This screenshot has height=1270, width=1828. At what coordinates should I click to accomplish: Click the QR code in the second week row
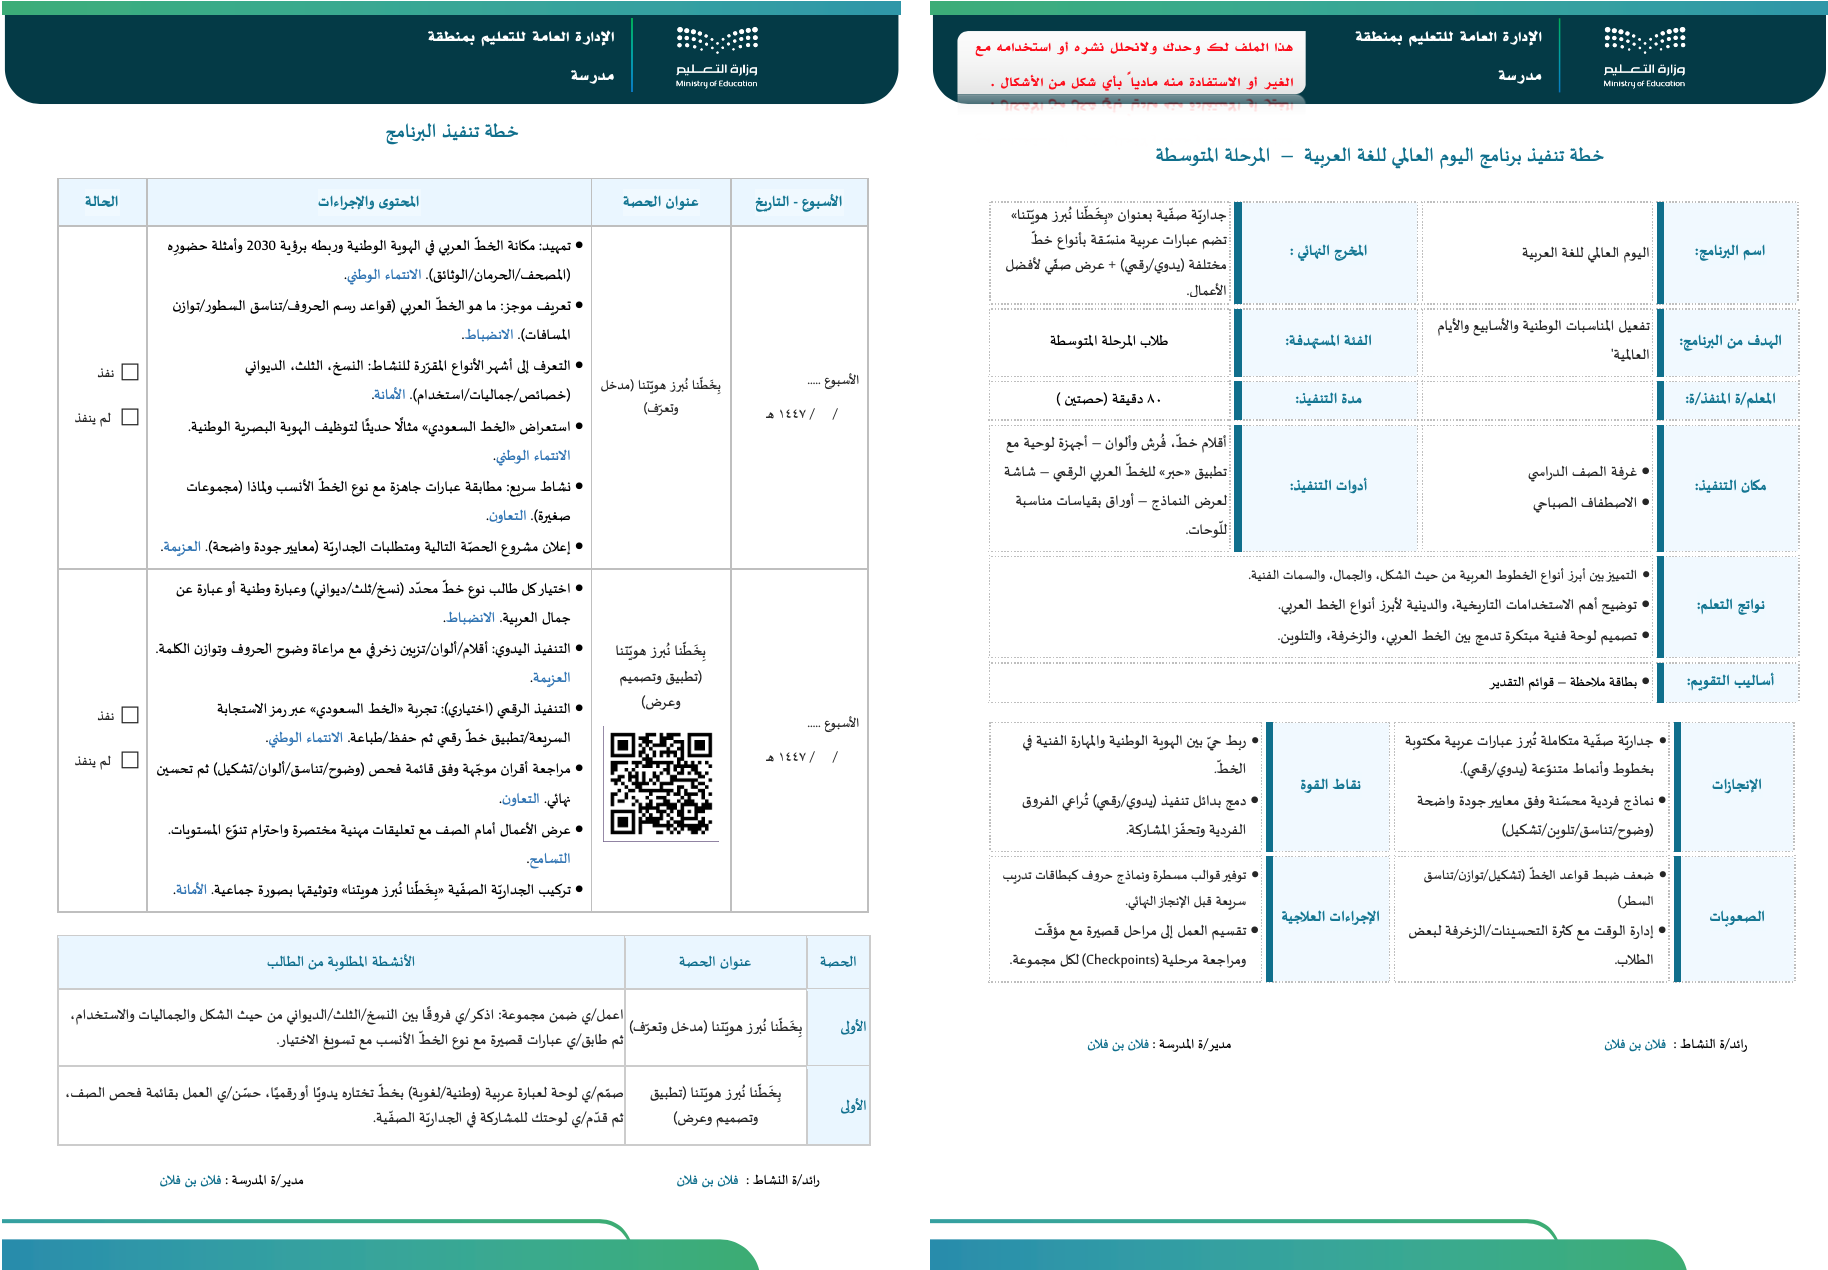coord(661,783)
